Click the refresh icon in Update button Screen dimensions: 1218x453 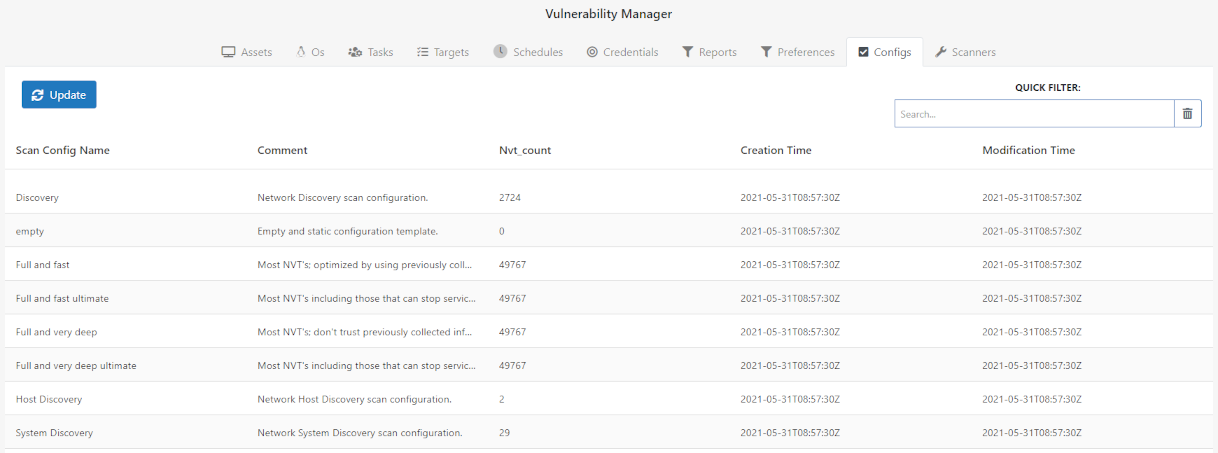click(x=38, y=95)
